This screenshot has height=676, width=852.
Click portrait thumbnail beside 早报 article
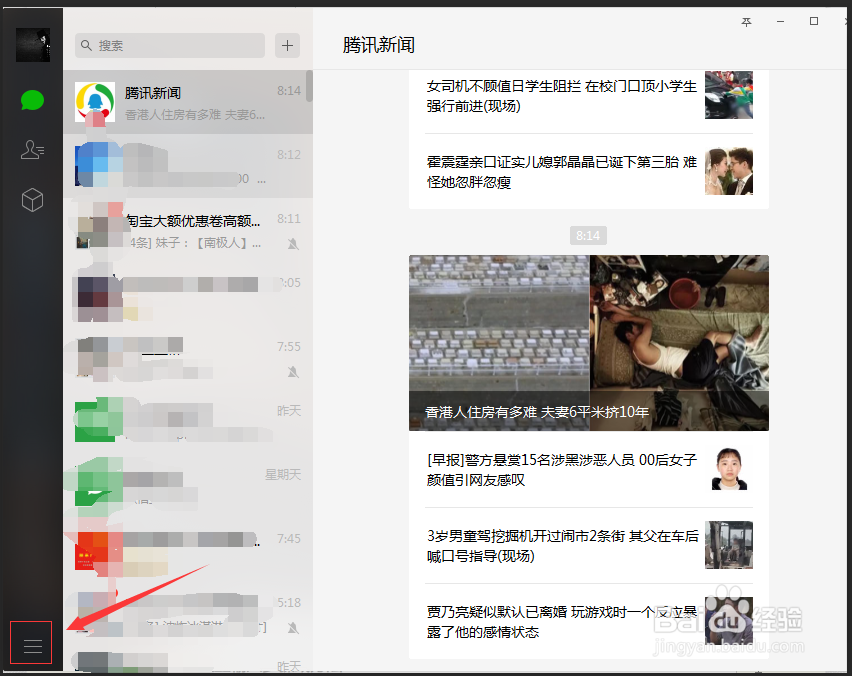pyautogui.click(x=729, y=469)
